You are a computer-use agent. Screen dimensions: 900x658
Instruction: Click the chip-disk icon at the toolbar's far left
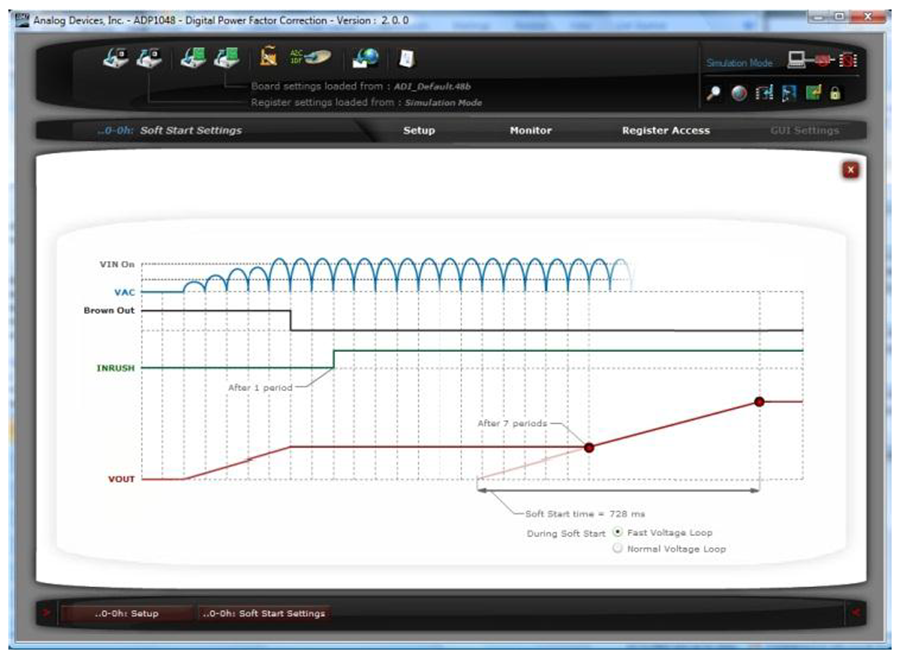pyautogui.click(x=116, y=58)
